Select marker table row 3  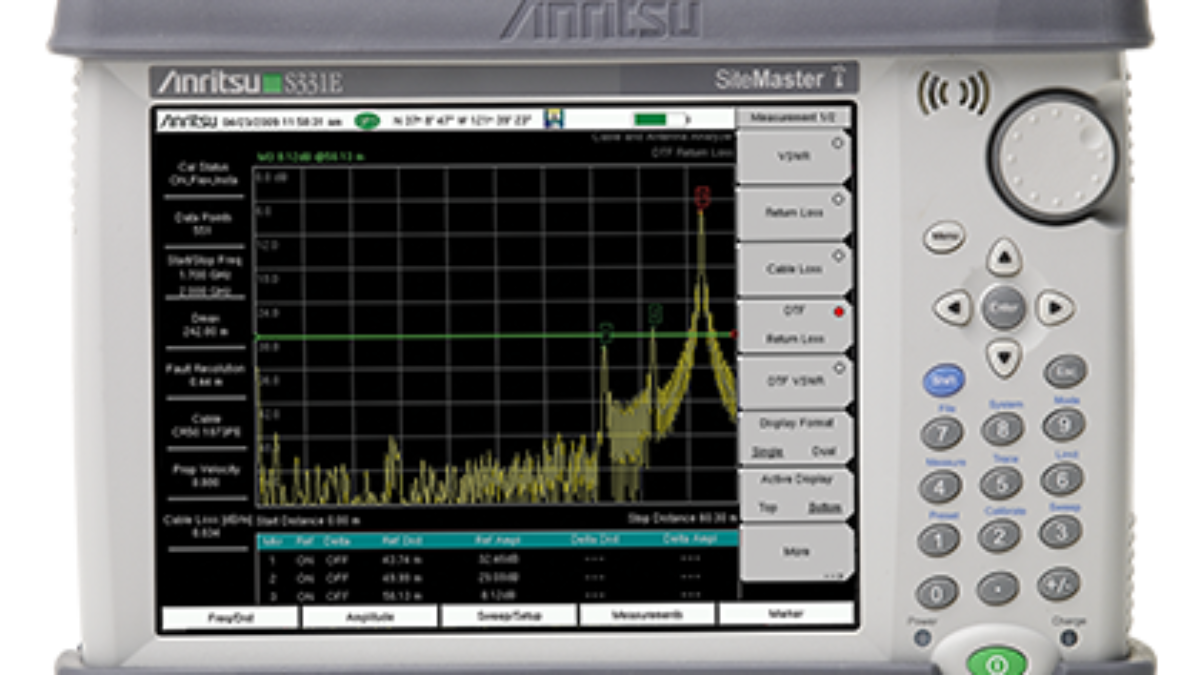tap(497, 596)
